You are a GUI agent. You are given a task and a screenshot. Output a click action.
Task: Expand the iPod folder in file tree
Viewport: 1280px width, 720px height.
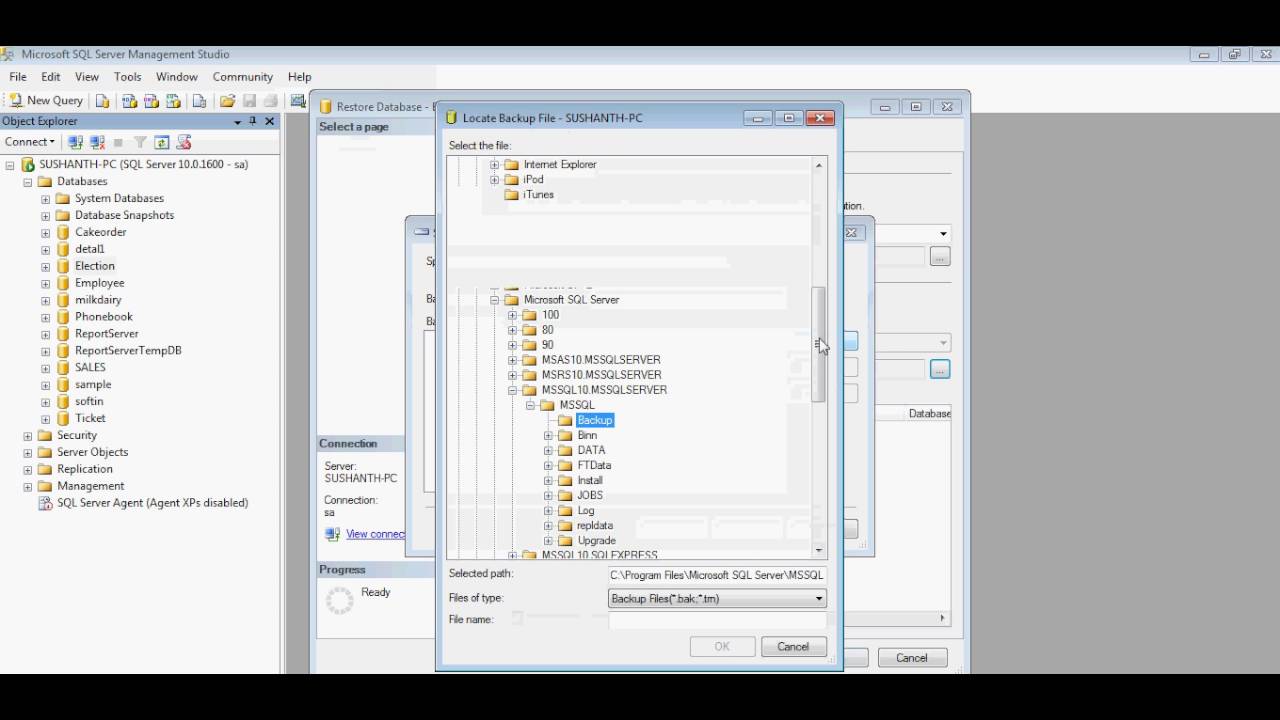pos(494,180)
